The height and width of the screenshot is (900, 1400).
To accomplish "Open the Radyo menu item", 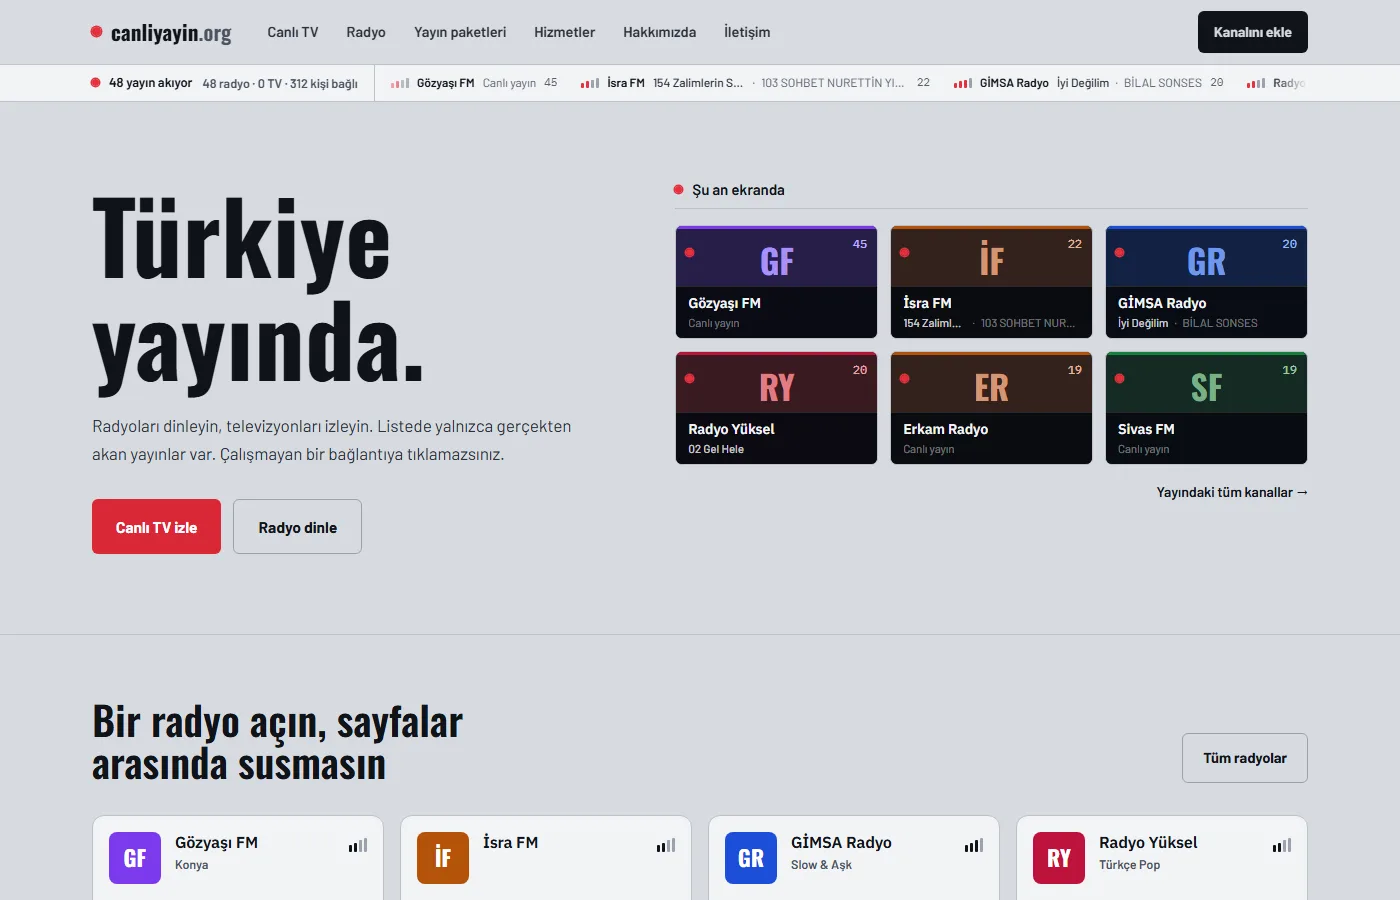I will [x=366, y=32].
